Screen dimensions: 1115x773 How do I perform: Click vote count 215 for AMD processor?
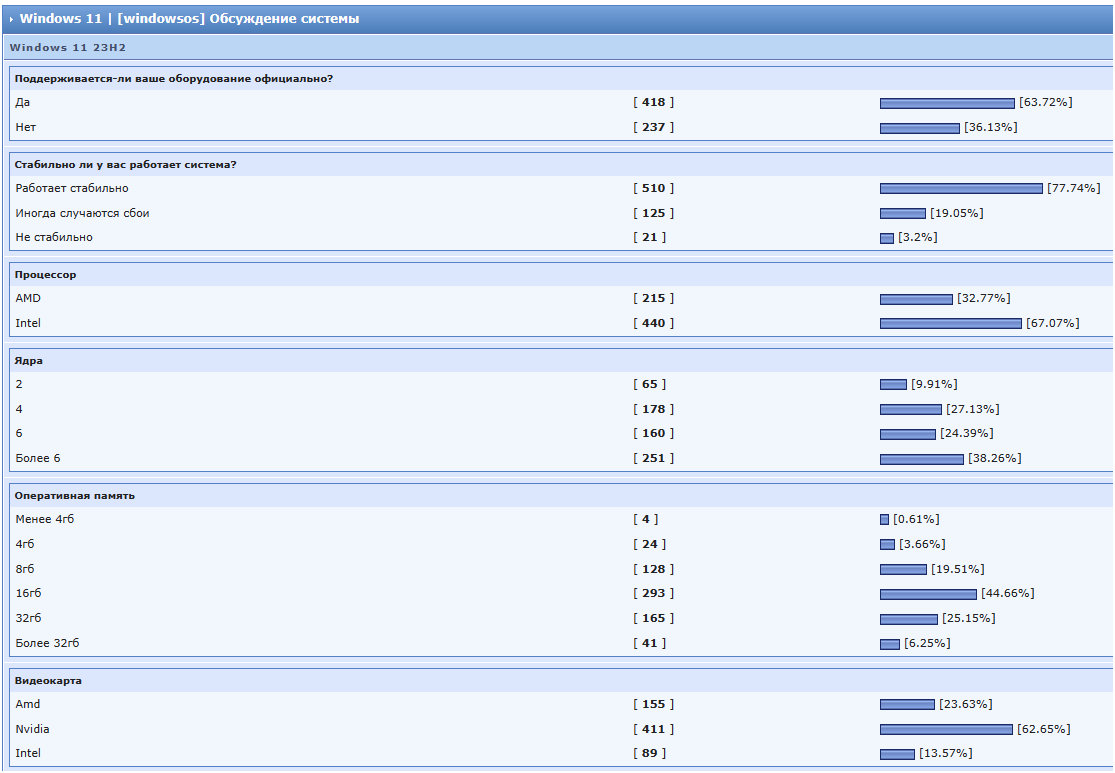point(653,299)
